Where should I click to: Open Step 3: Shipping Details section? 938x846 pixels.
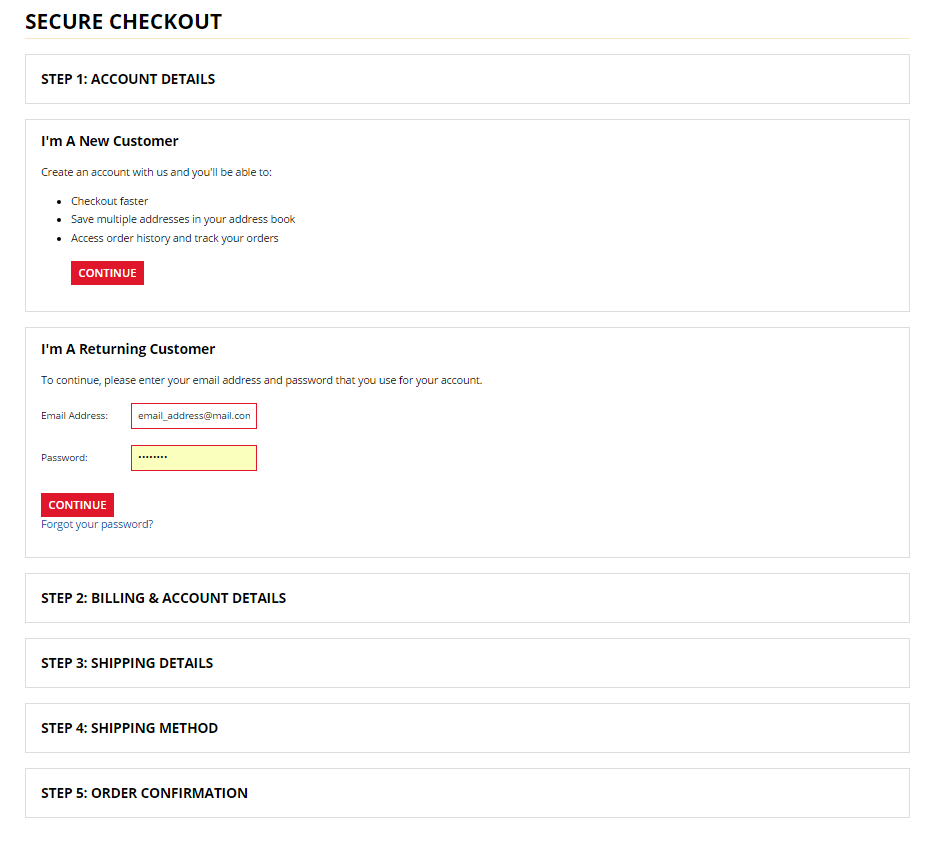point(127,663)
